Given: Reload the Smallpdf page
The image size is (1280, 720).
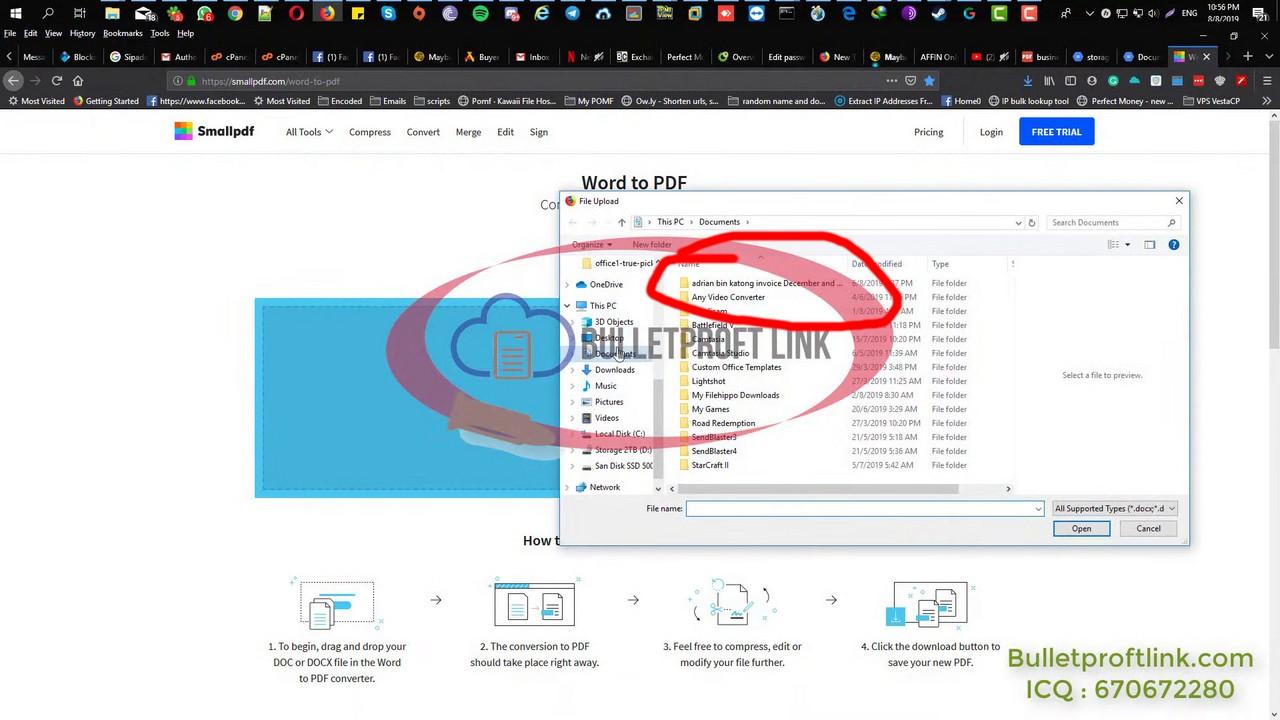Looking at the screenshot, I should (x=57, y=81).
